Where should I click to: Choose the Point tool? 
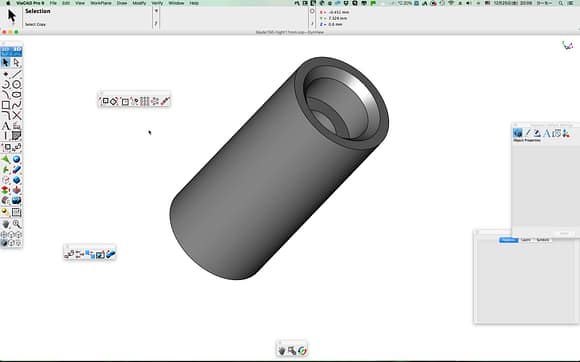click(x=6, y=74)
